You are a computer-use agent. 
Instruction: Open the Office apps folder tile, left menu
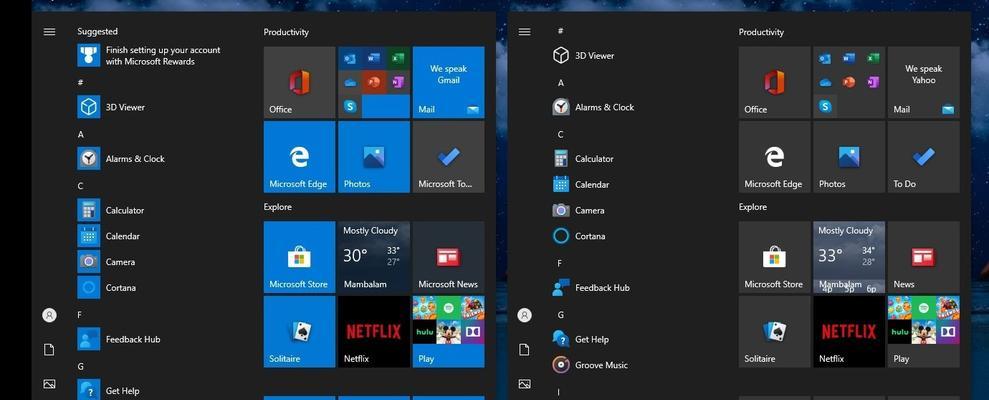point(374,82)
